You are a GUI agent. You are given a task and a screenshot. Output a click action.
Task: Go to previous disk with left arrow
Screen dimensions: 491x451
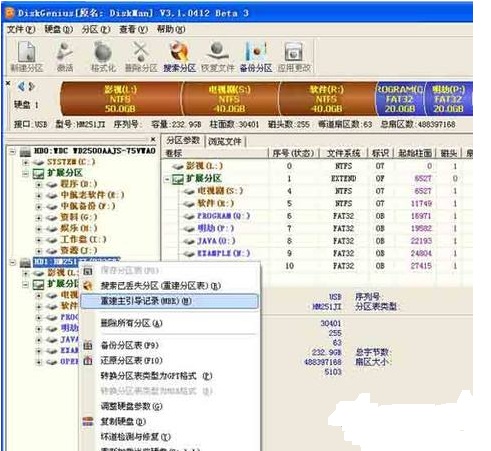click(21, 87)
